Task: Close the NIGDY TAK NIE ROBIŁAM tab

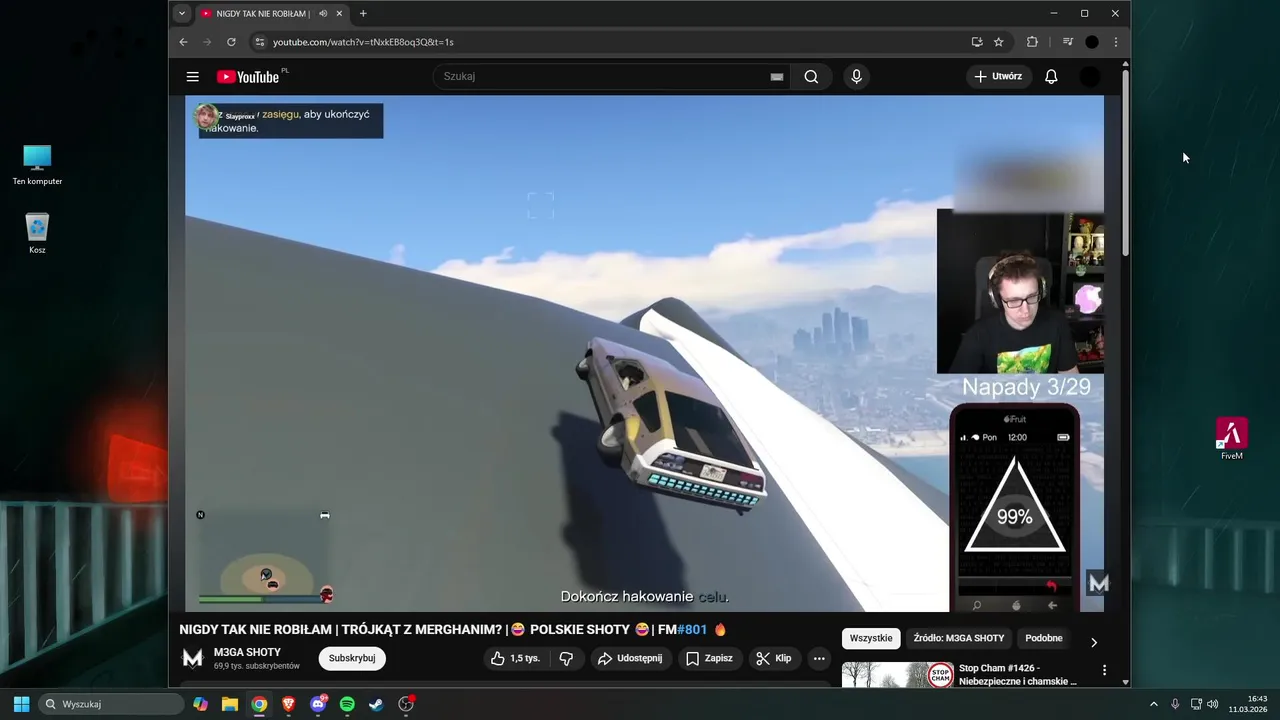Action: 339,14
